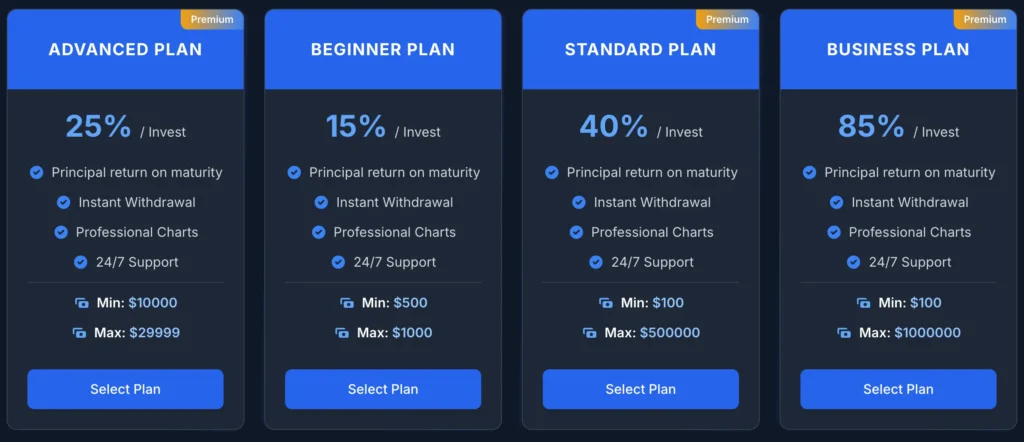
Task: Click the money icon beside Advanced Plan Max
Action: (79, 333)
